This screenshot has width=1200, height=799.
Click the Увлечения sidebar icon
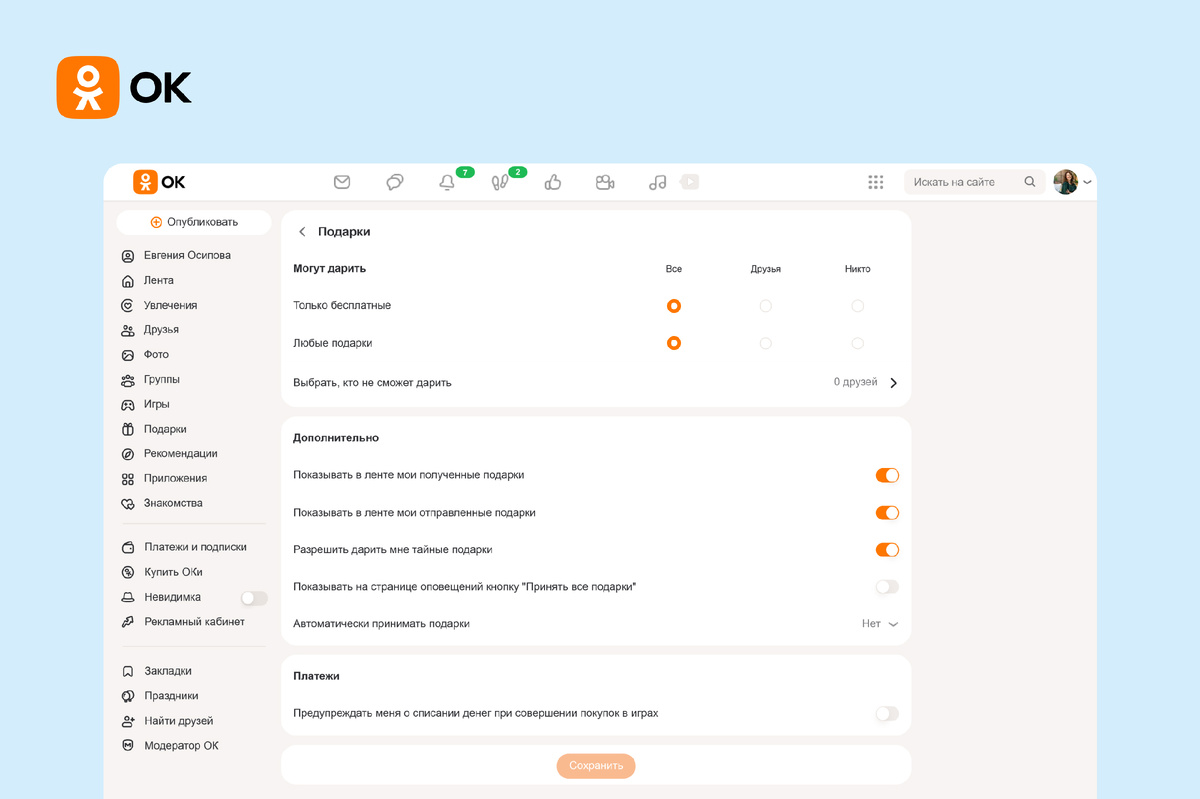tap(127, 305)
